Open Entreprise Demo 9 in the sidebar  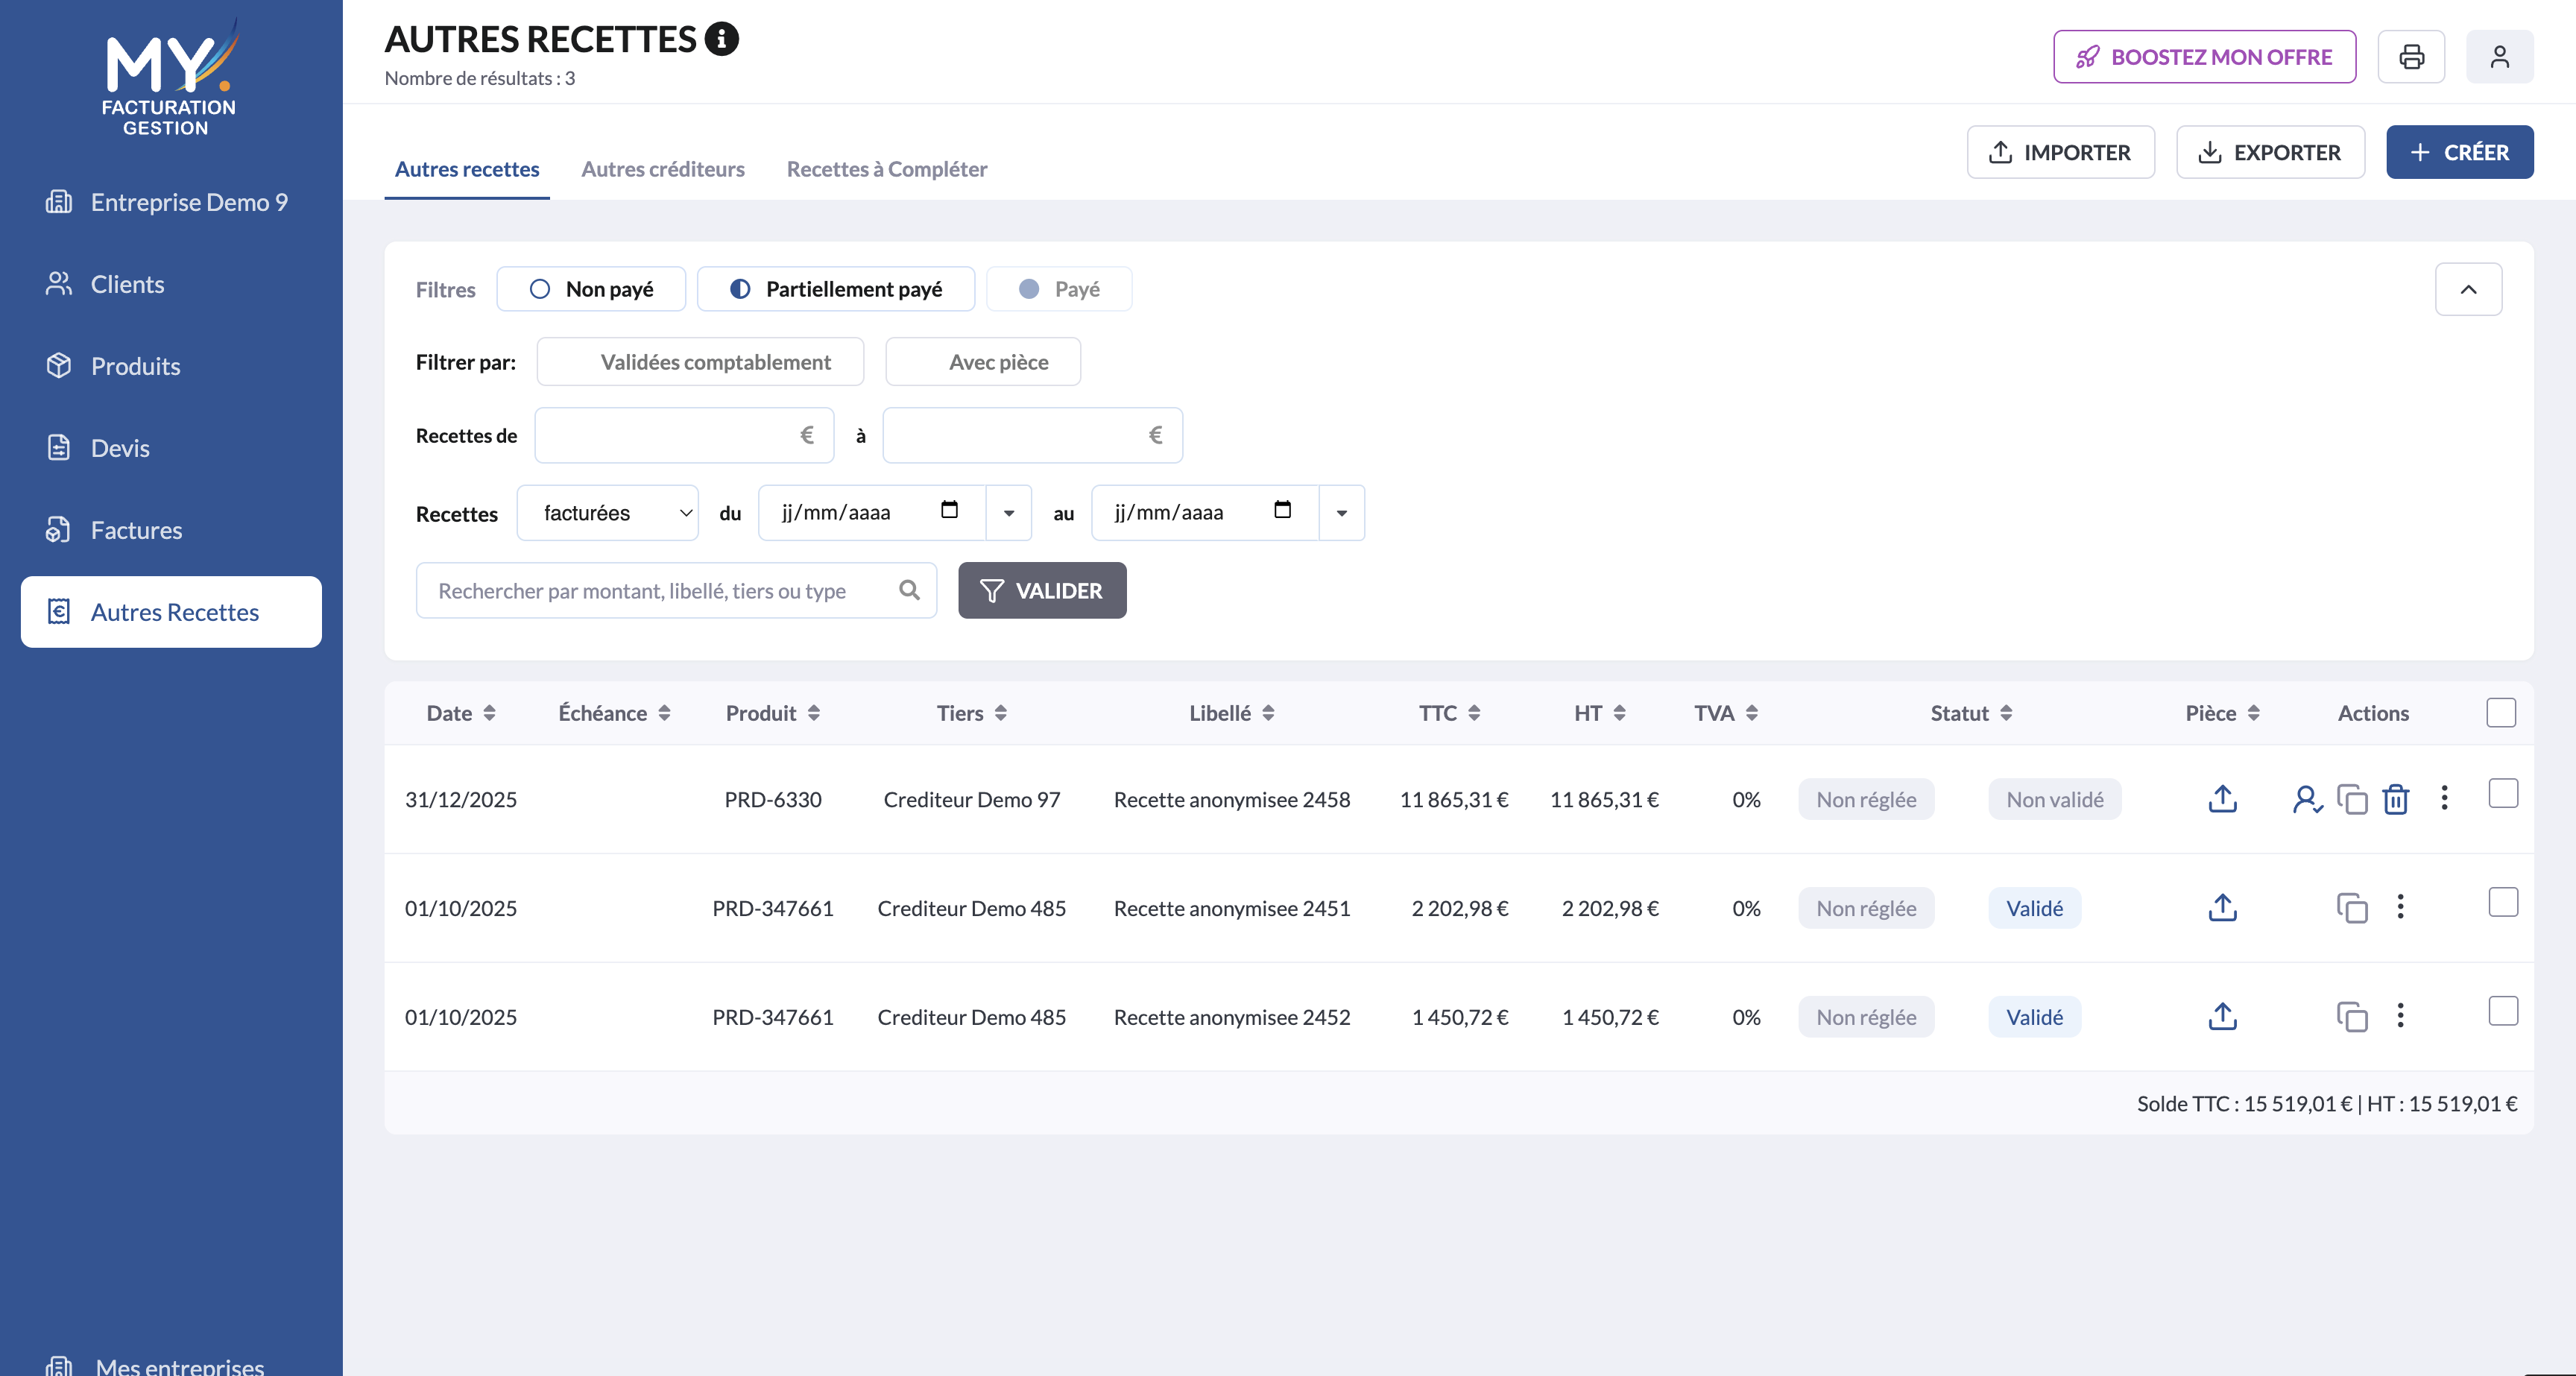171,202
